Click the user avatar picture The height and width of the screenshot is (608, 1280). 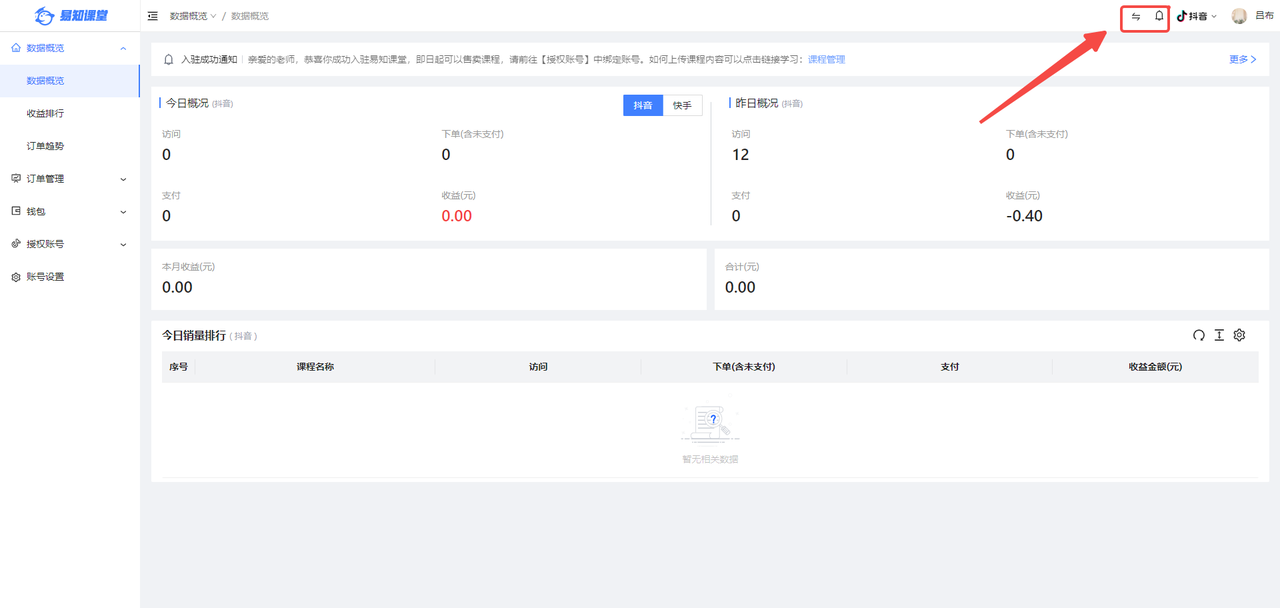1239,16
